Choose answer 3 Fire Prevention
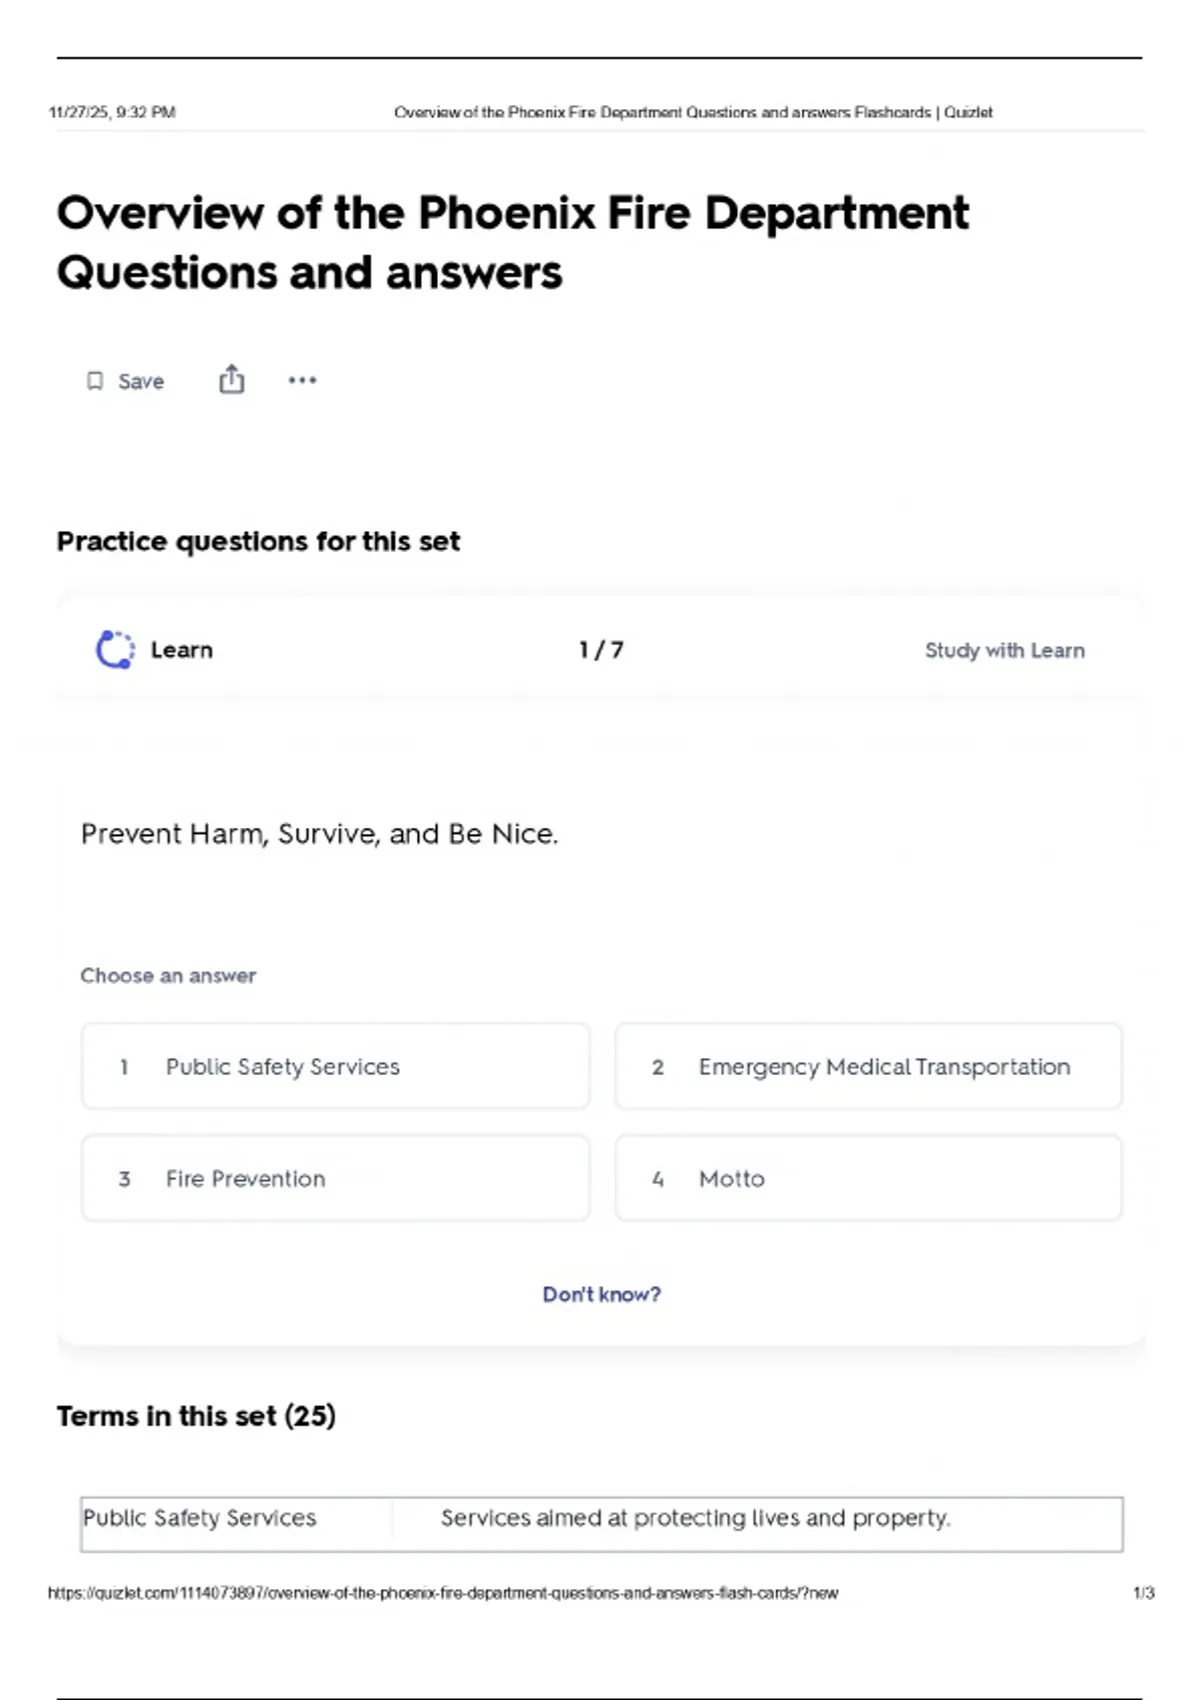The height and width of the screenshot is (1700, 1200). (335, 1178)
